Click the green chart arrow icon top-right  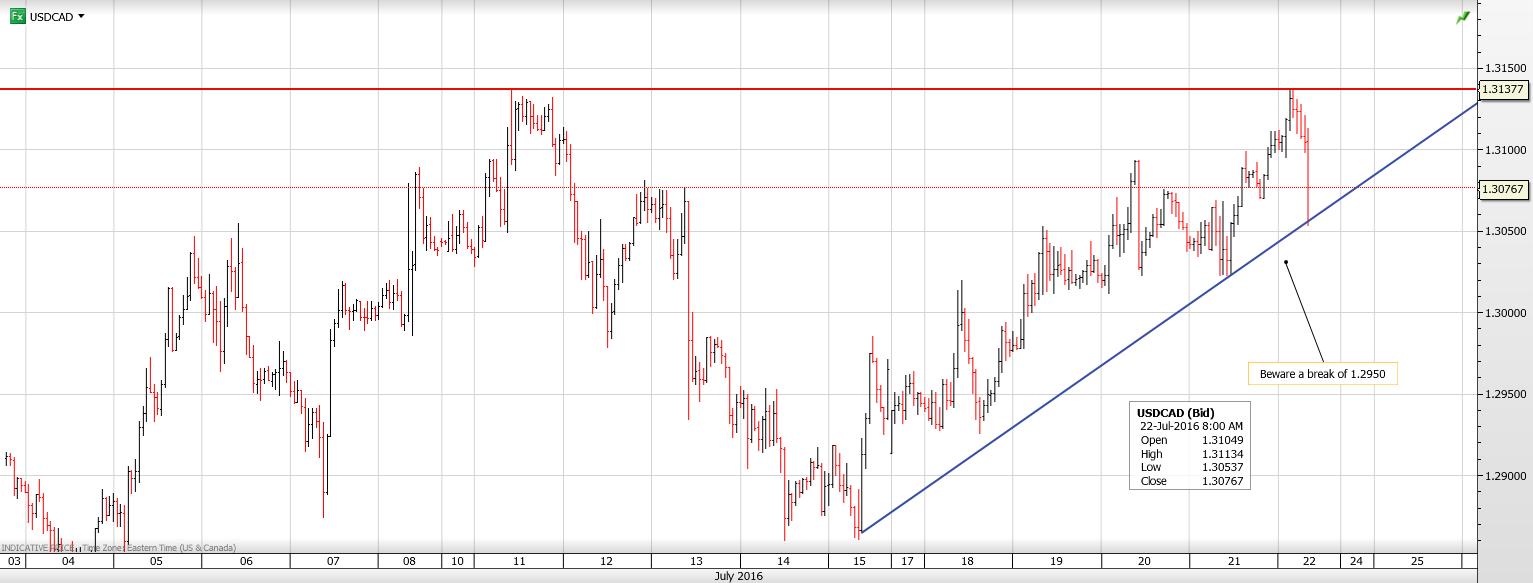click(1463, 17)
